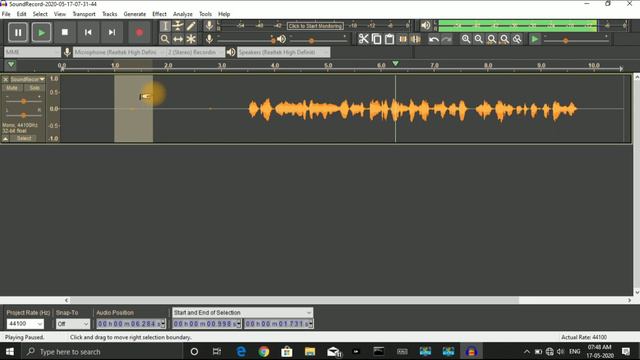
Task: Adjust the track gain slider
Action: coord(23,101)
